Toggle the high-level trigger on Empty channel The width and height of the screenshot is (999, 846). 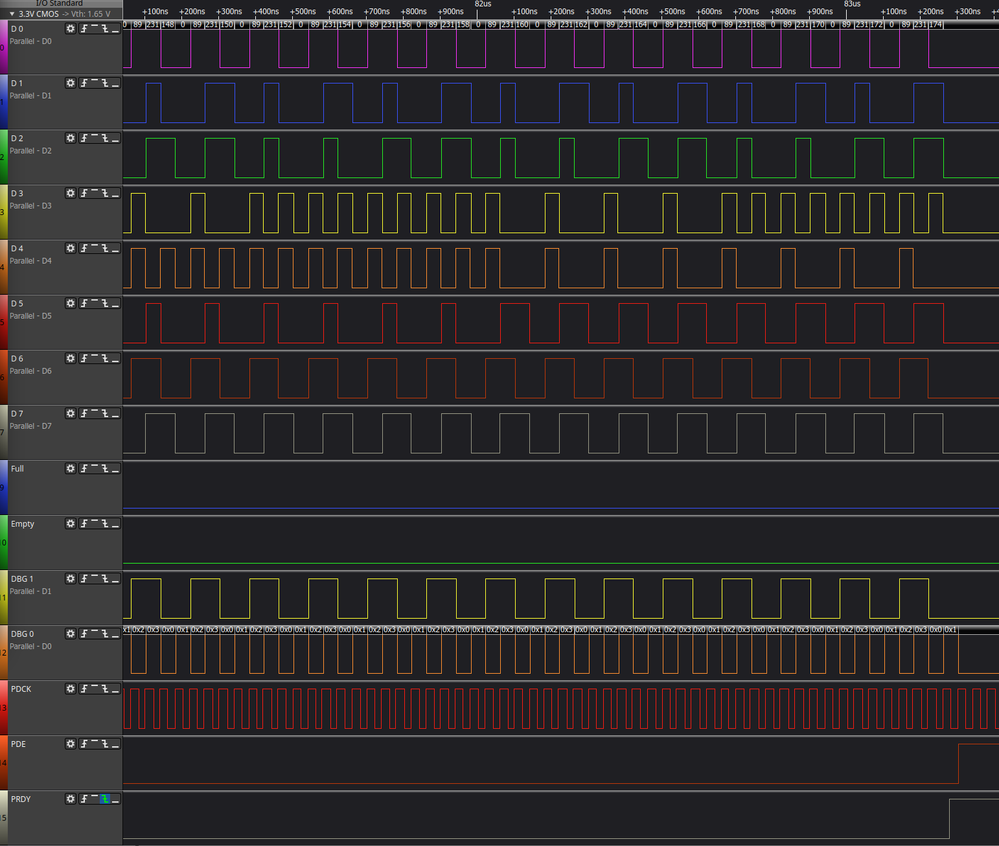pos(94,524)
